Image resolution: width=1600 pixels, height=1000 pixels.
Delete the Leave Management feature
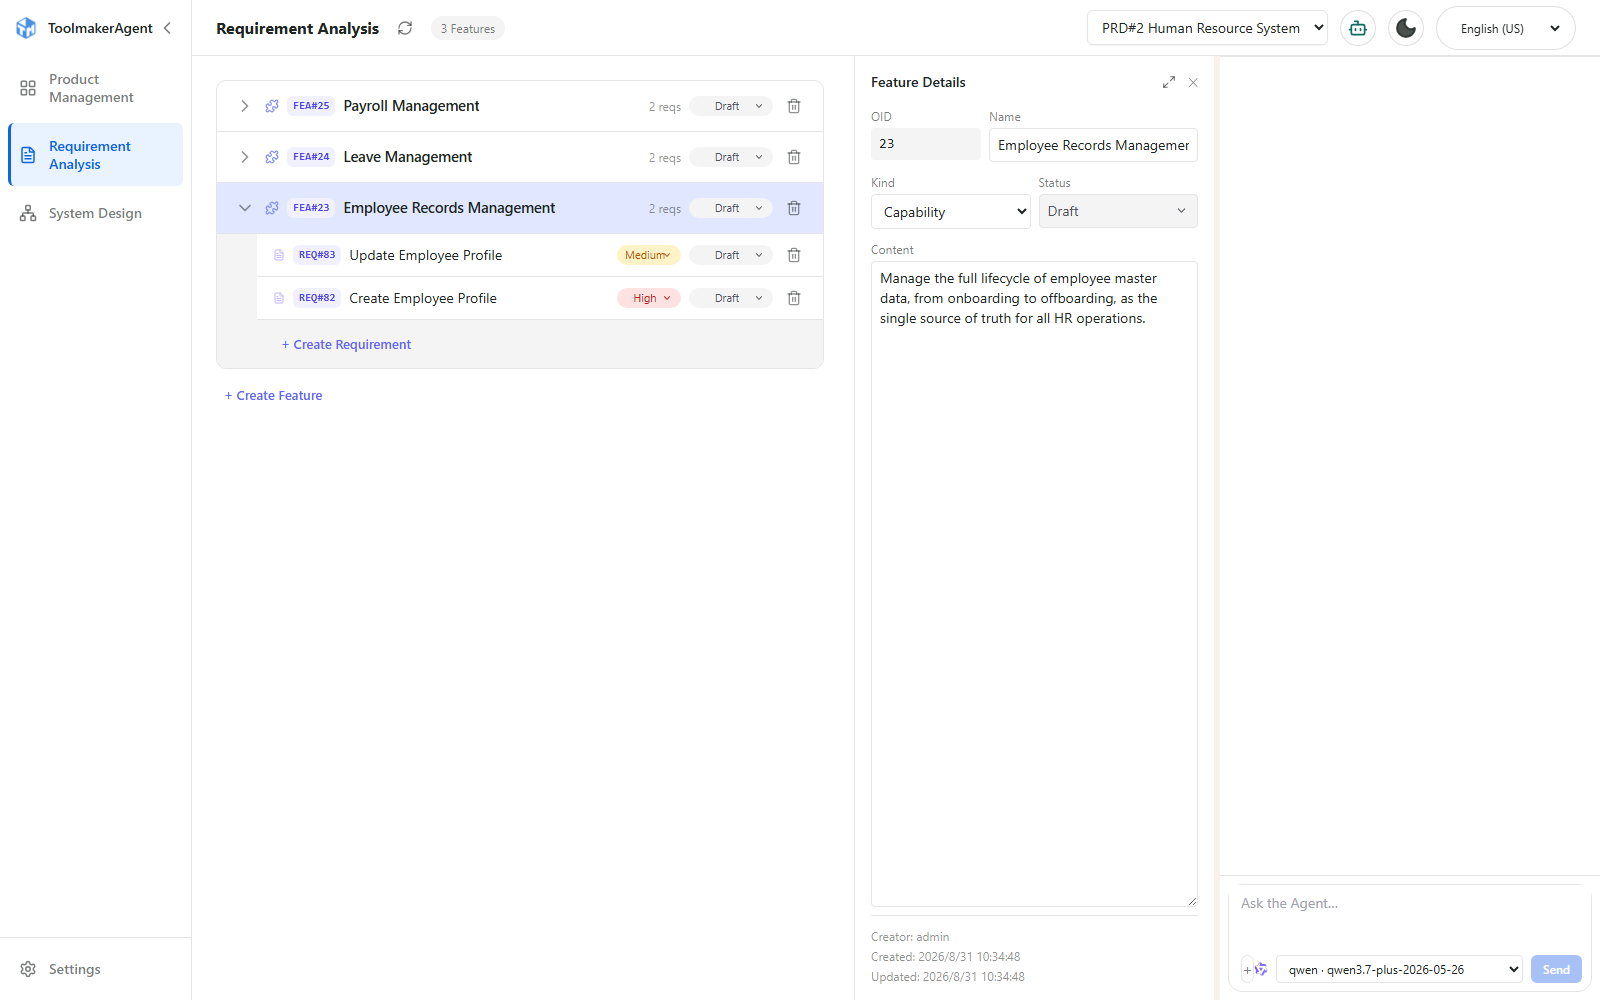coord(794,157)
